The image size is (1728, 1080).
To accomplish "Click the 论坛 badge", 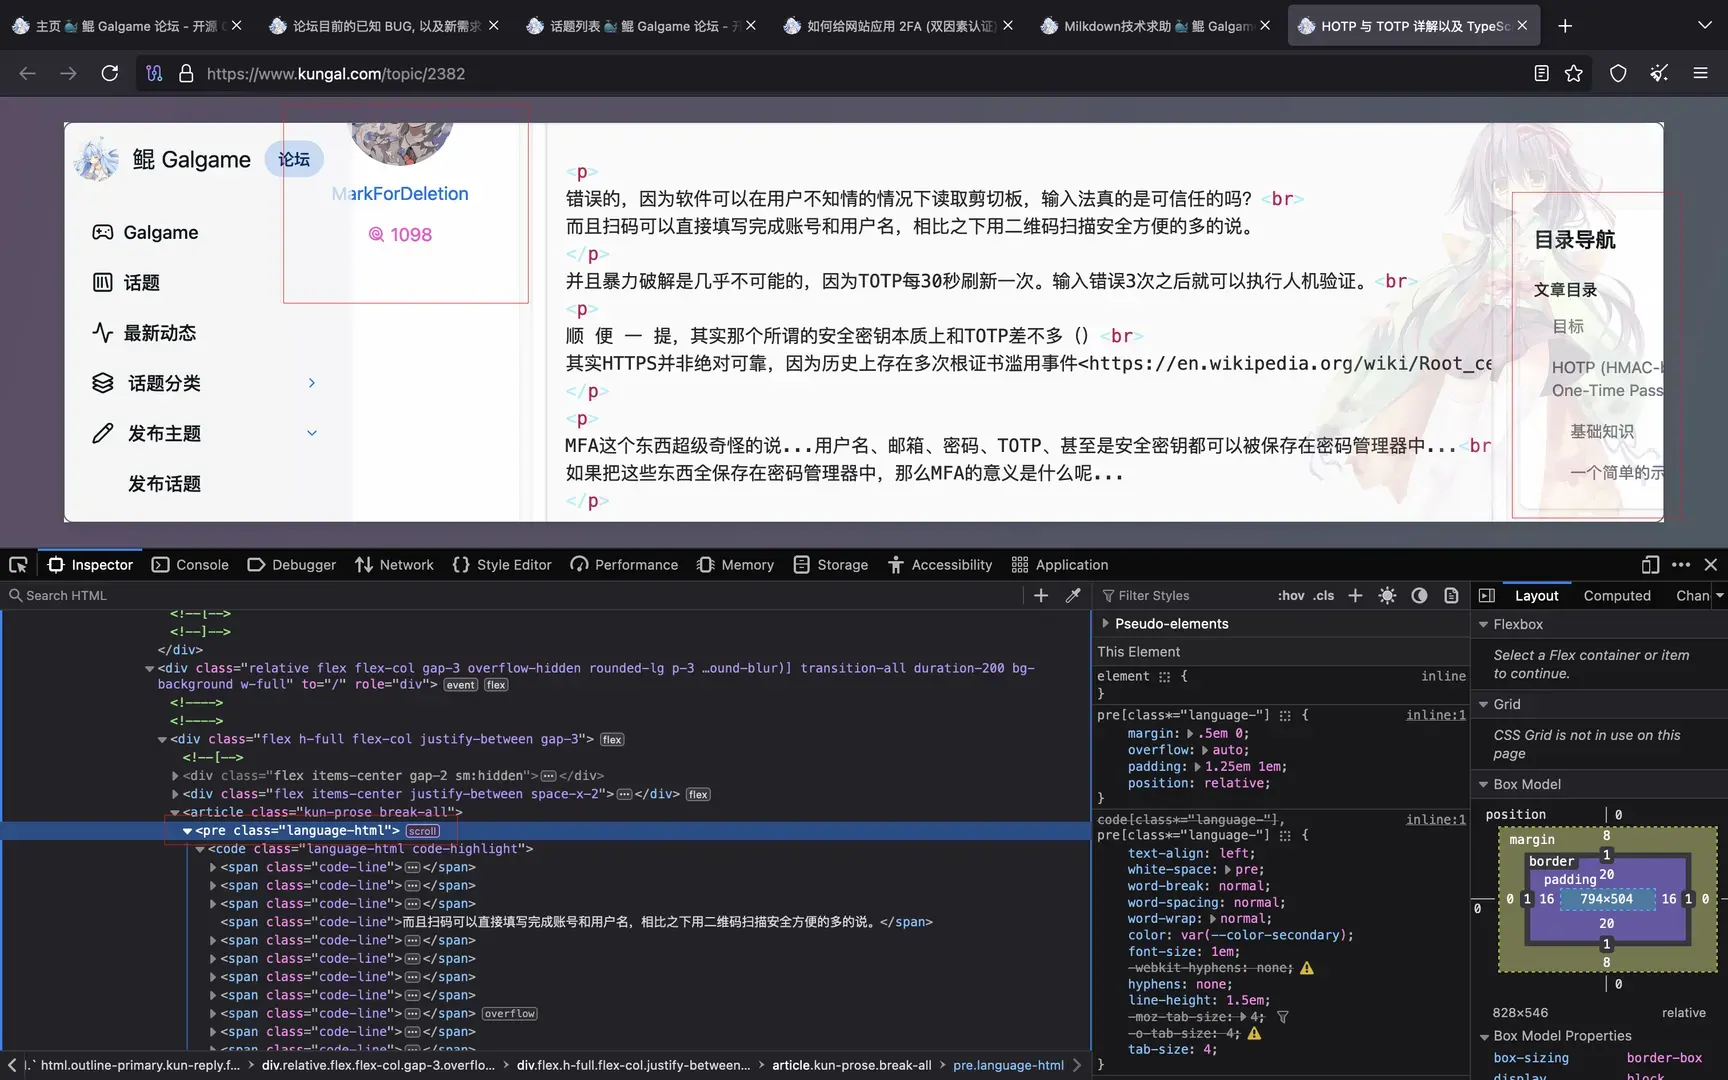I will click(x=294, y=159).
